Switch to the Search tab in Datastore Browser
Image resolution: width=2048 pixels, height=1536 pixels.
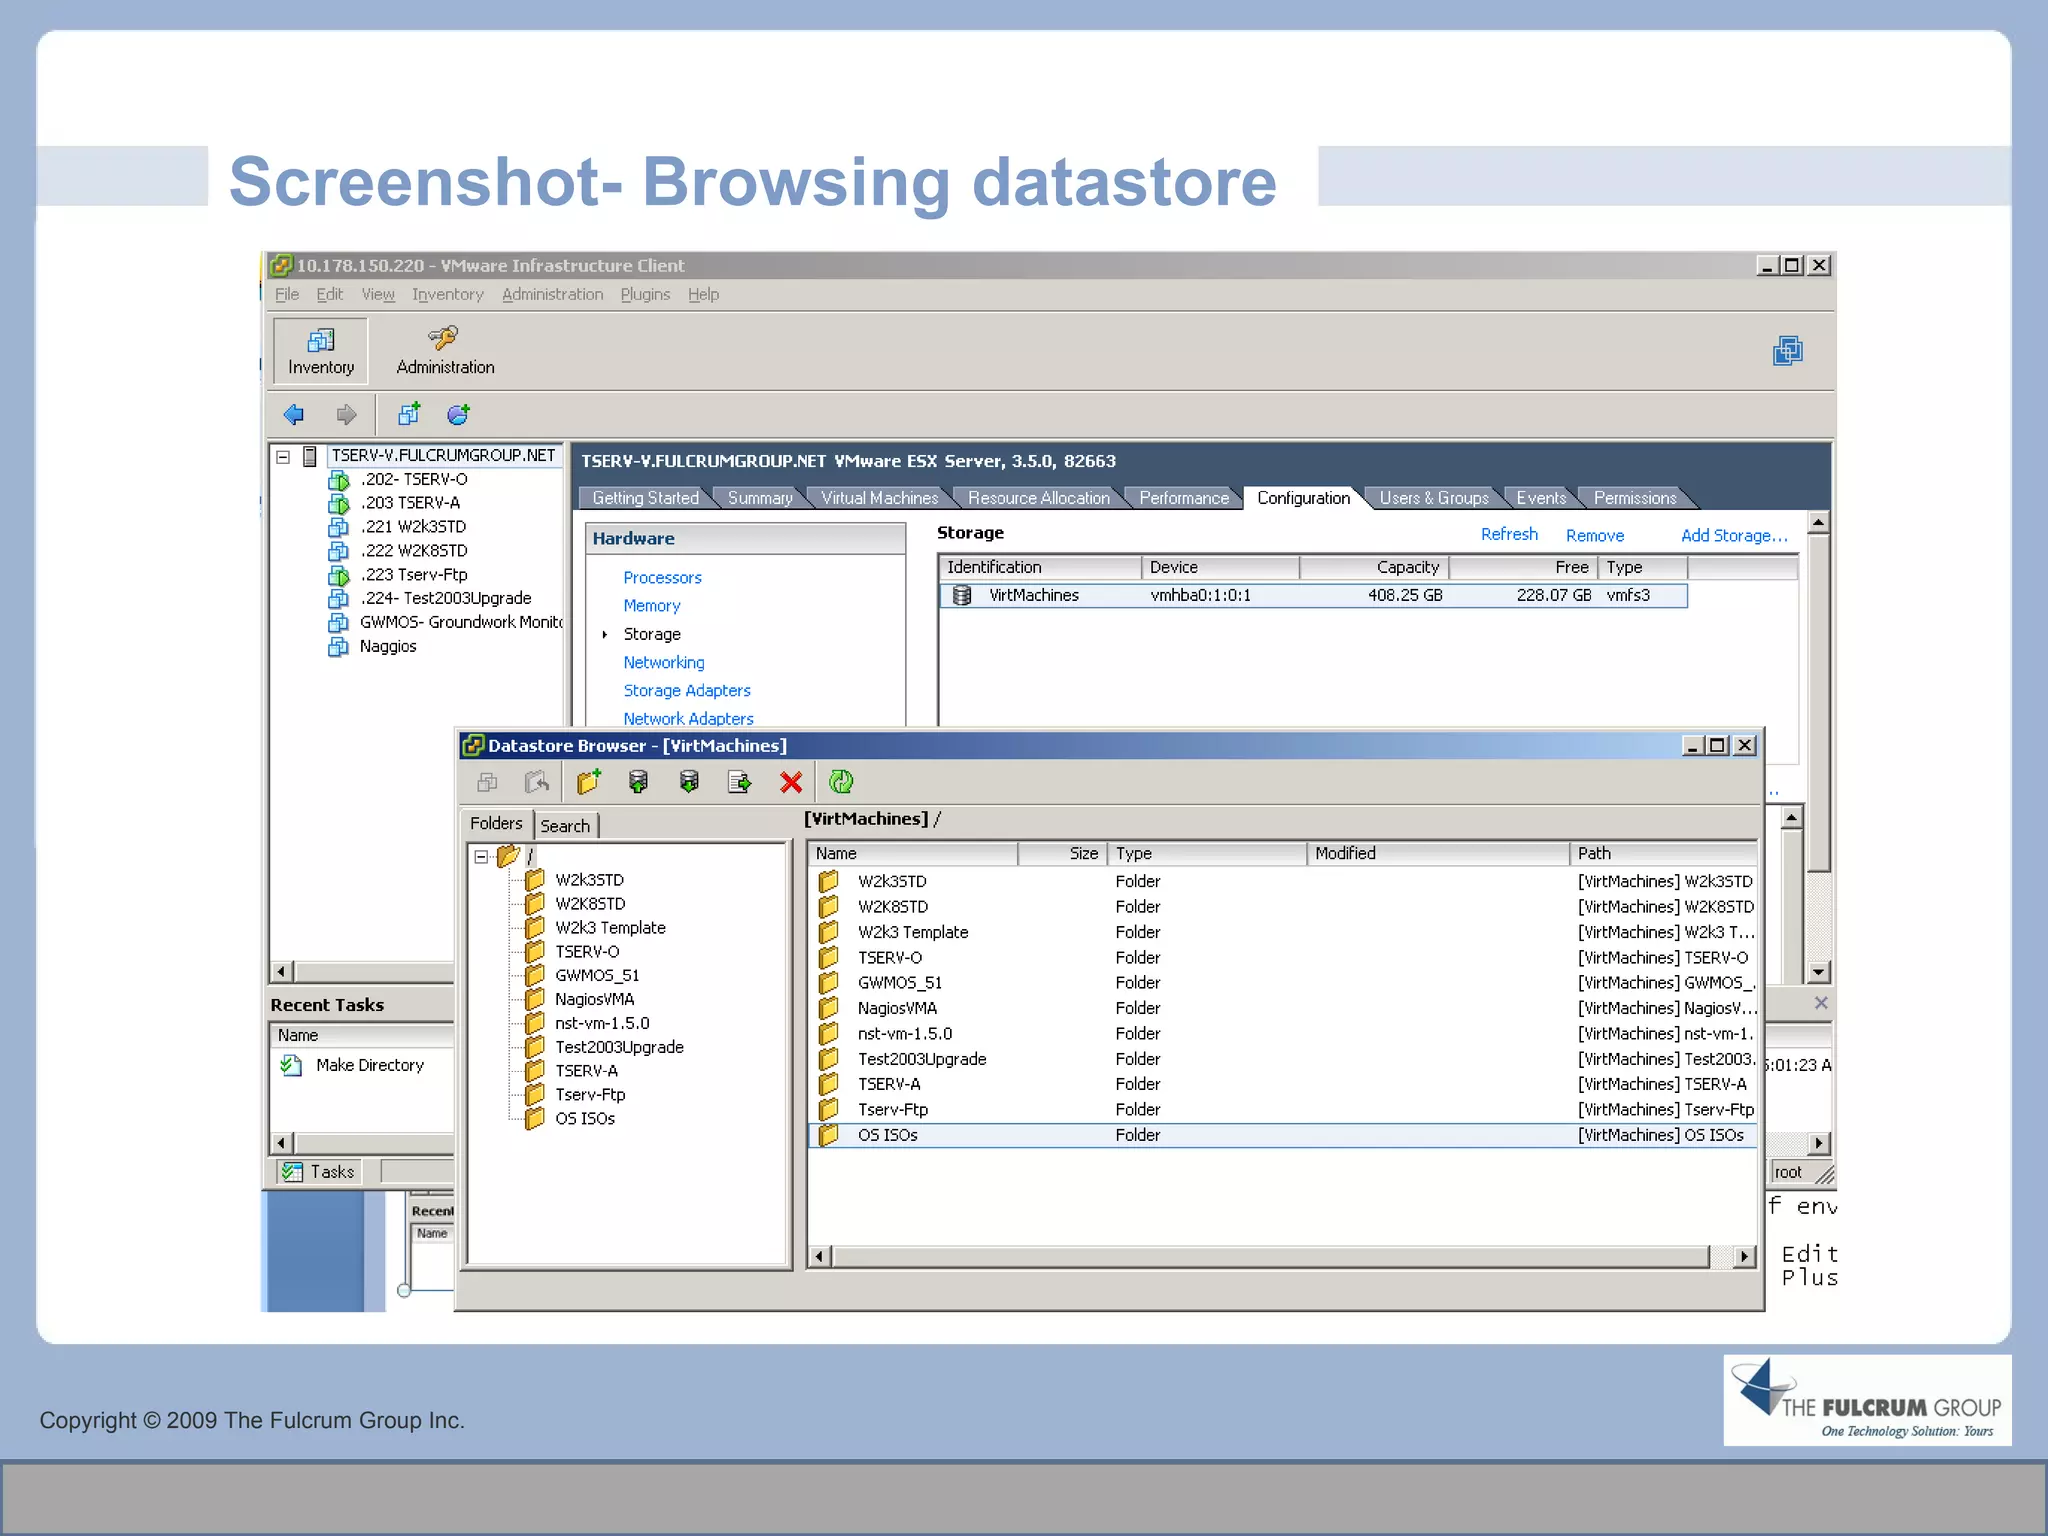click(x=565, y=825)
